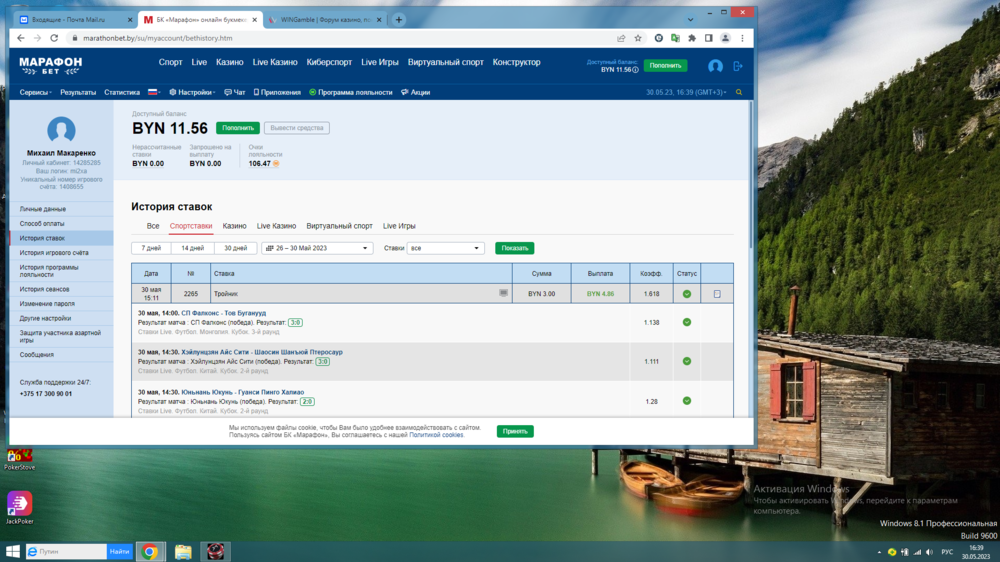Switch to the Казино history tab
Image resolution: width=1000 pixels, height=562 pixels.
(234, 226)
